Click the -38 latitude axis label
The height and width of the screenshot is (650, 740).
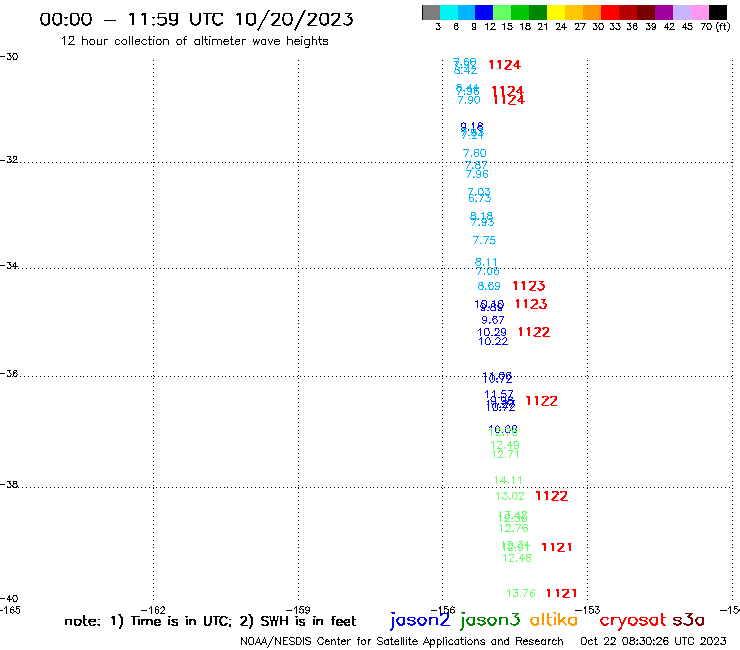click(x=9, y=485)
